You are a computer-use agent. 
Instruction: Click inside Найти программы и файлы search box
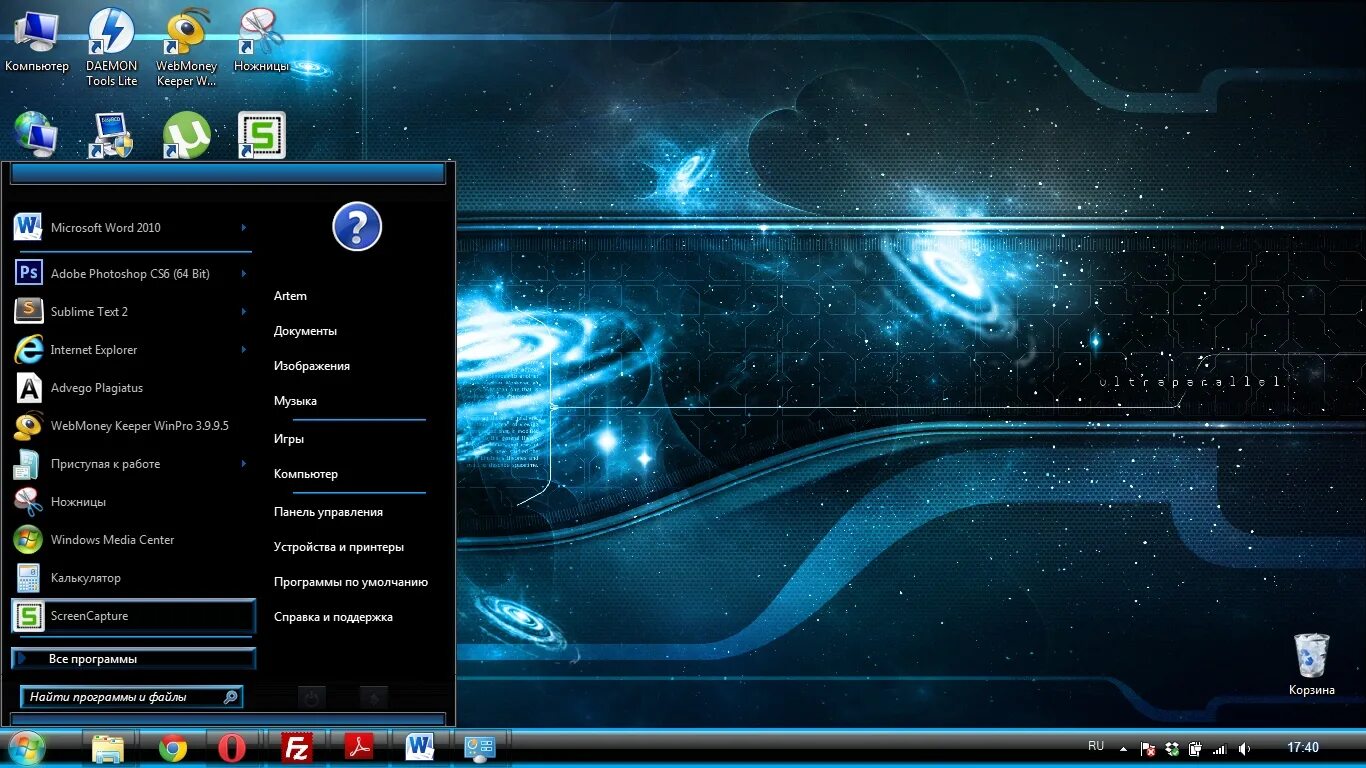131,697
